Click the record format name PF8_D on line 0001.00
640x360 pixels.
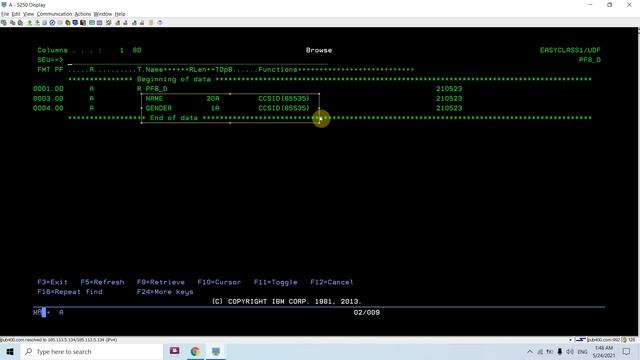pos(156,89)
